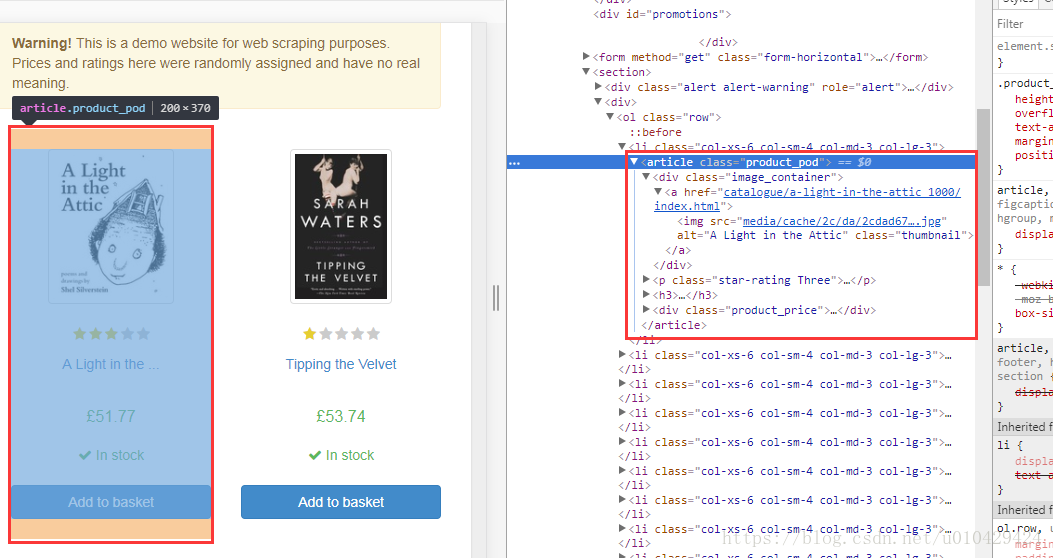Expand the h3 node in the DOM tree
Image resolution: width=1053 pixels, height=558 pixels.
[x=646, y=295]
